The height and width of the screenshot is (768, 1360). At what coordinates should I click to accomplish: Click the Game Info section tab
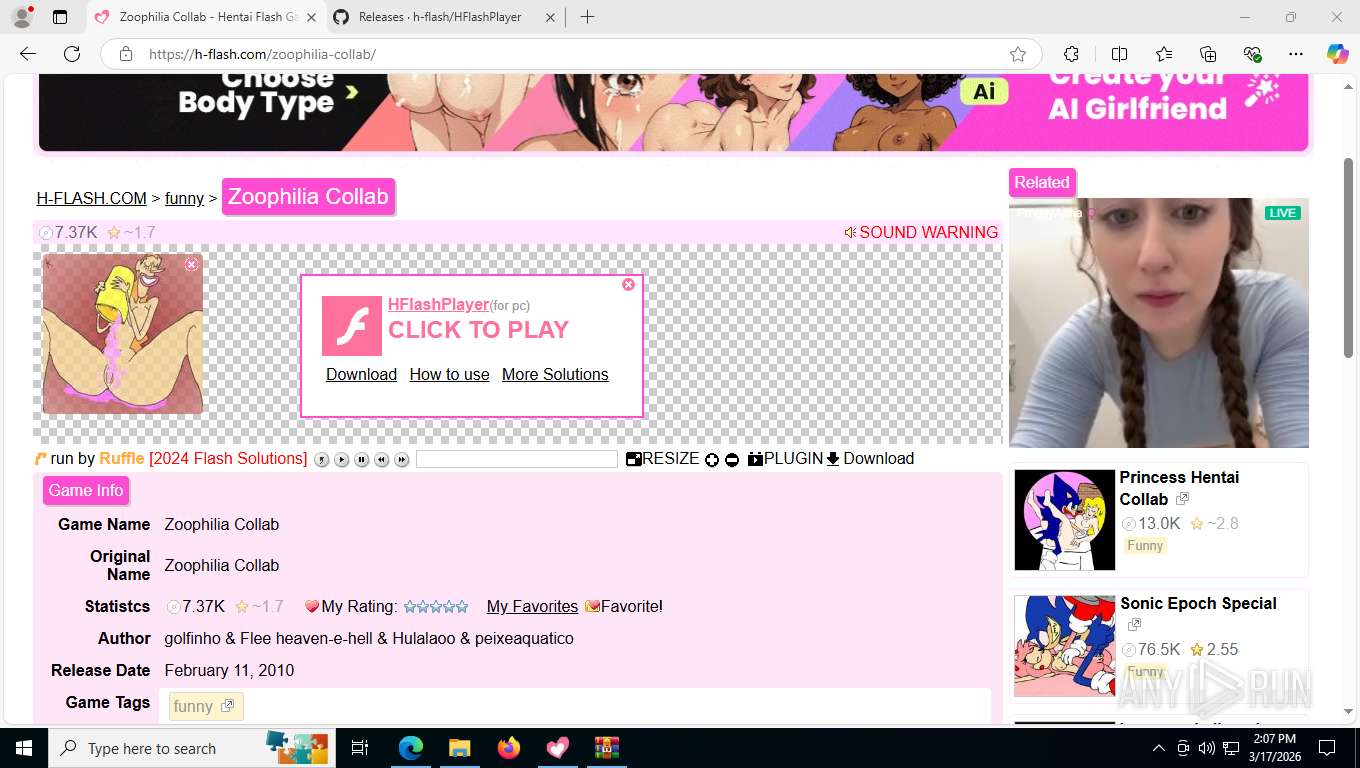pos(86,490)
